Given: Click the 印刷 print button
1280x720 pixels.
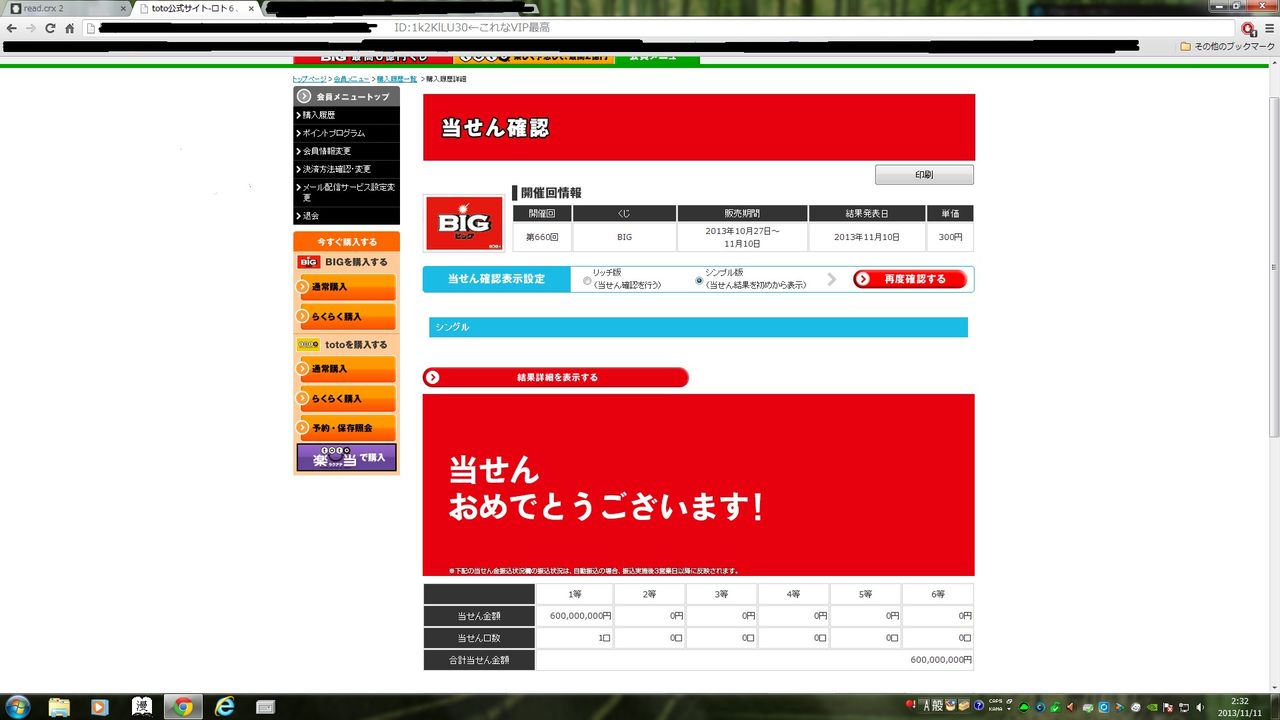Looking at the screenshot, I should click(x=924, y=175).
